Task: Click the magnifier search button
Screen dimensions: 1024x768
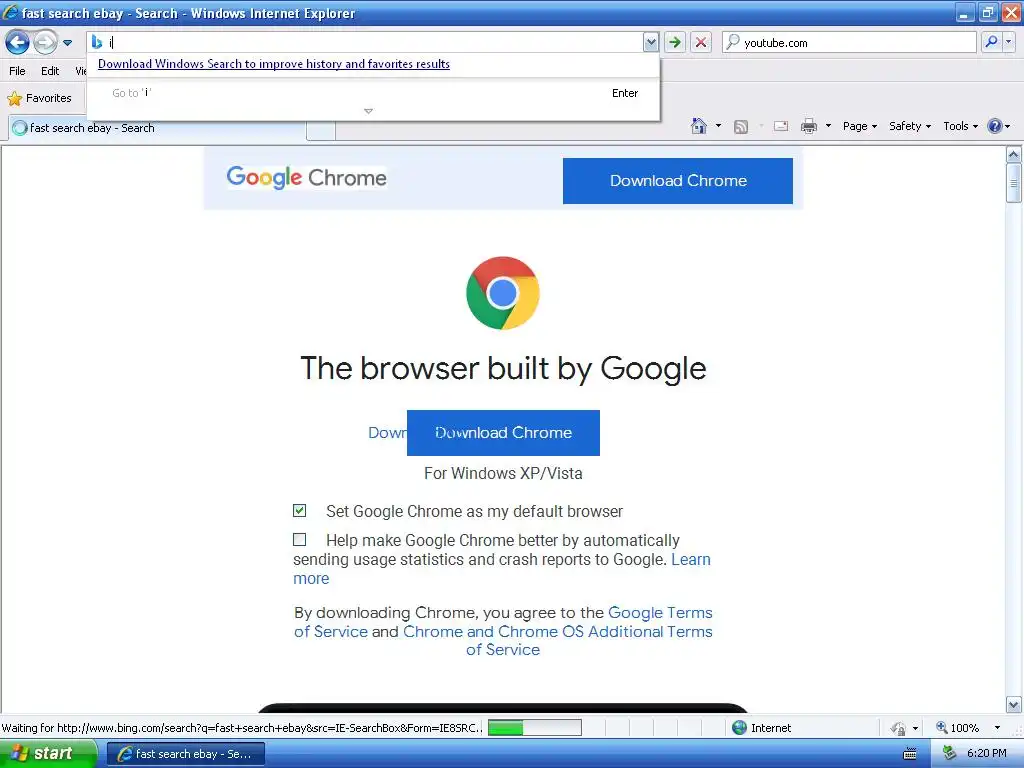Action: [991, 42]
